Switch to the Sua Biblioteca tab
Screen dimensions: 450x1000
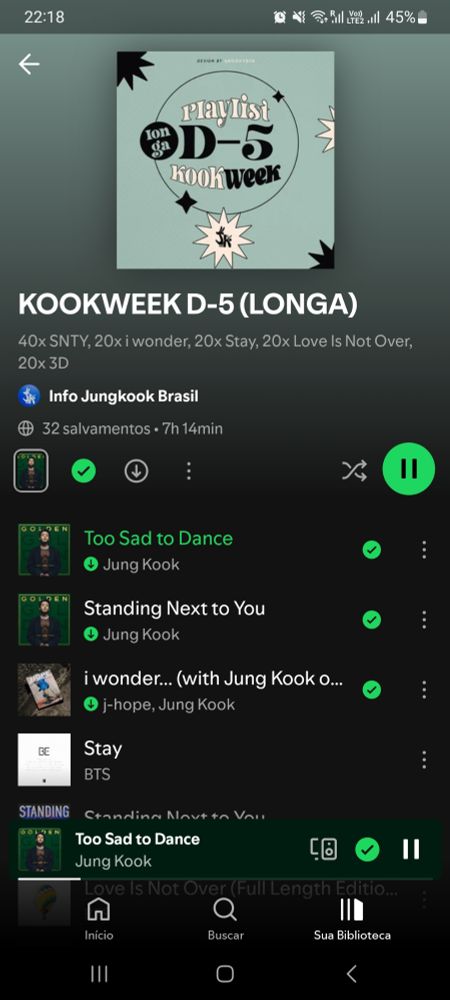[352, 918]
